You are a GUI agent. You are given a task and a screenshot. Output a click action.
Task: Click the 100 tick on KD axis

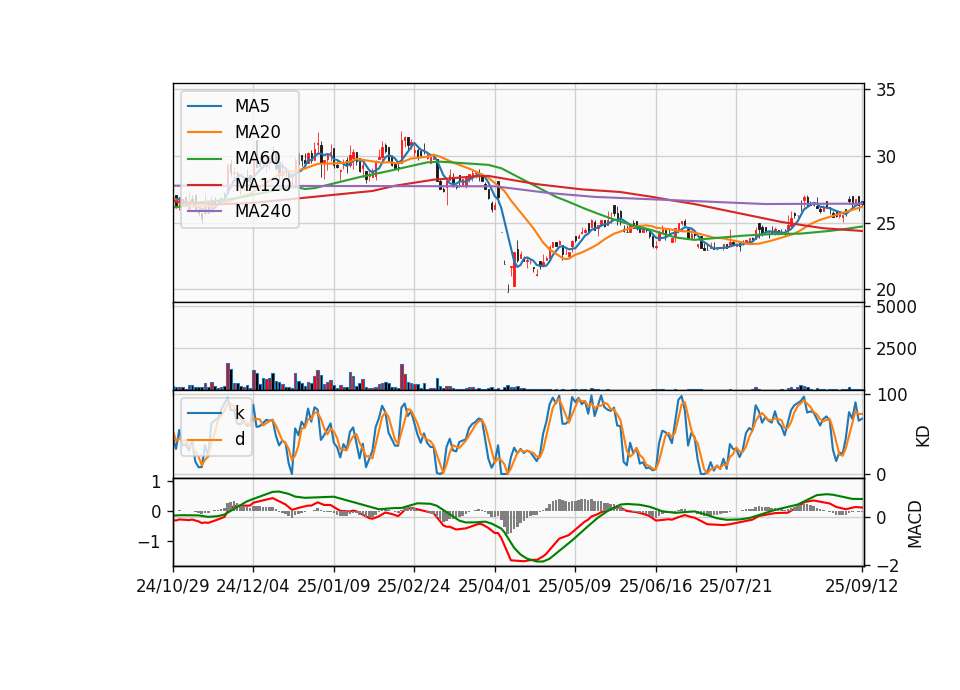click(892, 395)
